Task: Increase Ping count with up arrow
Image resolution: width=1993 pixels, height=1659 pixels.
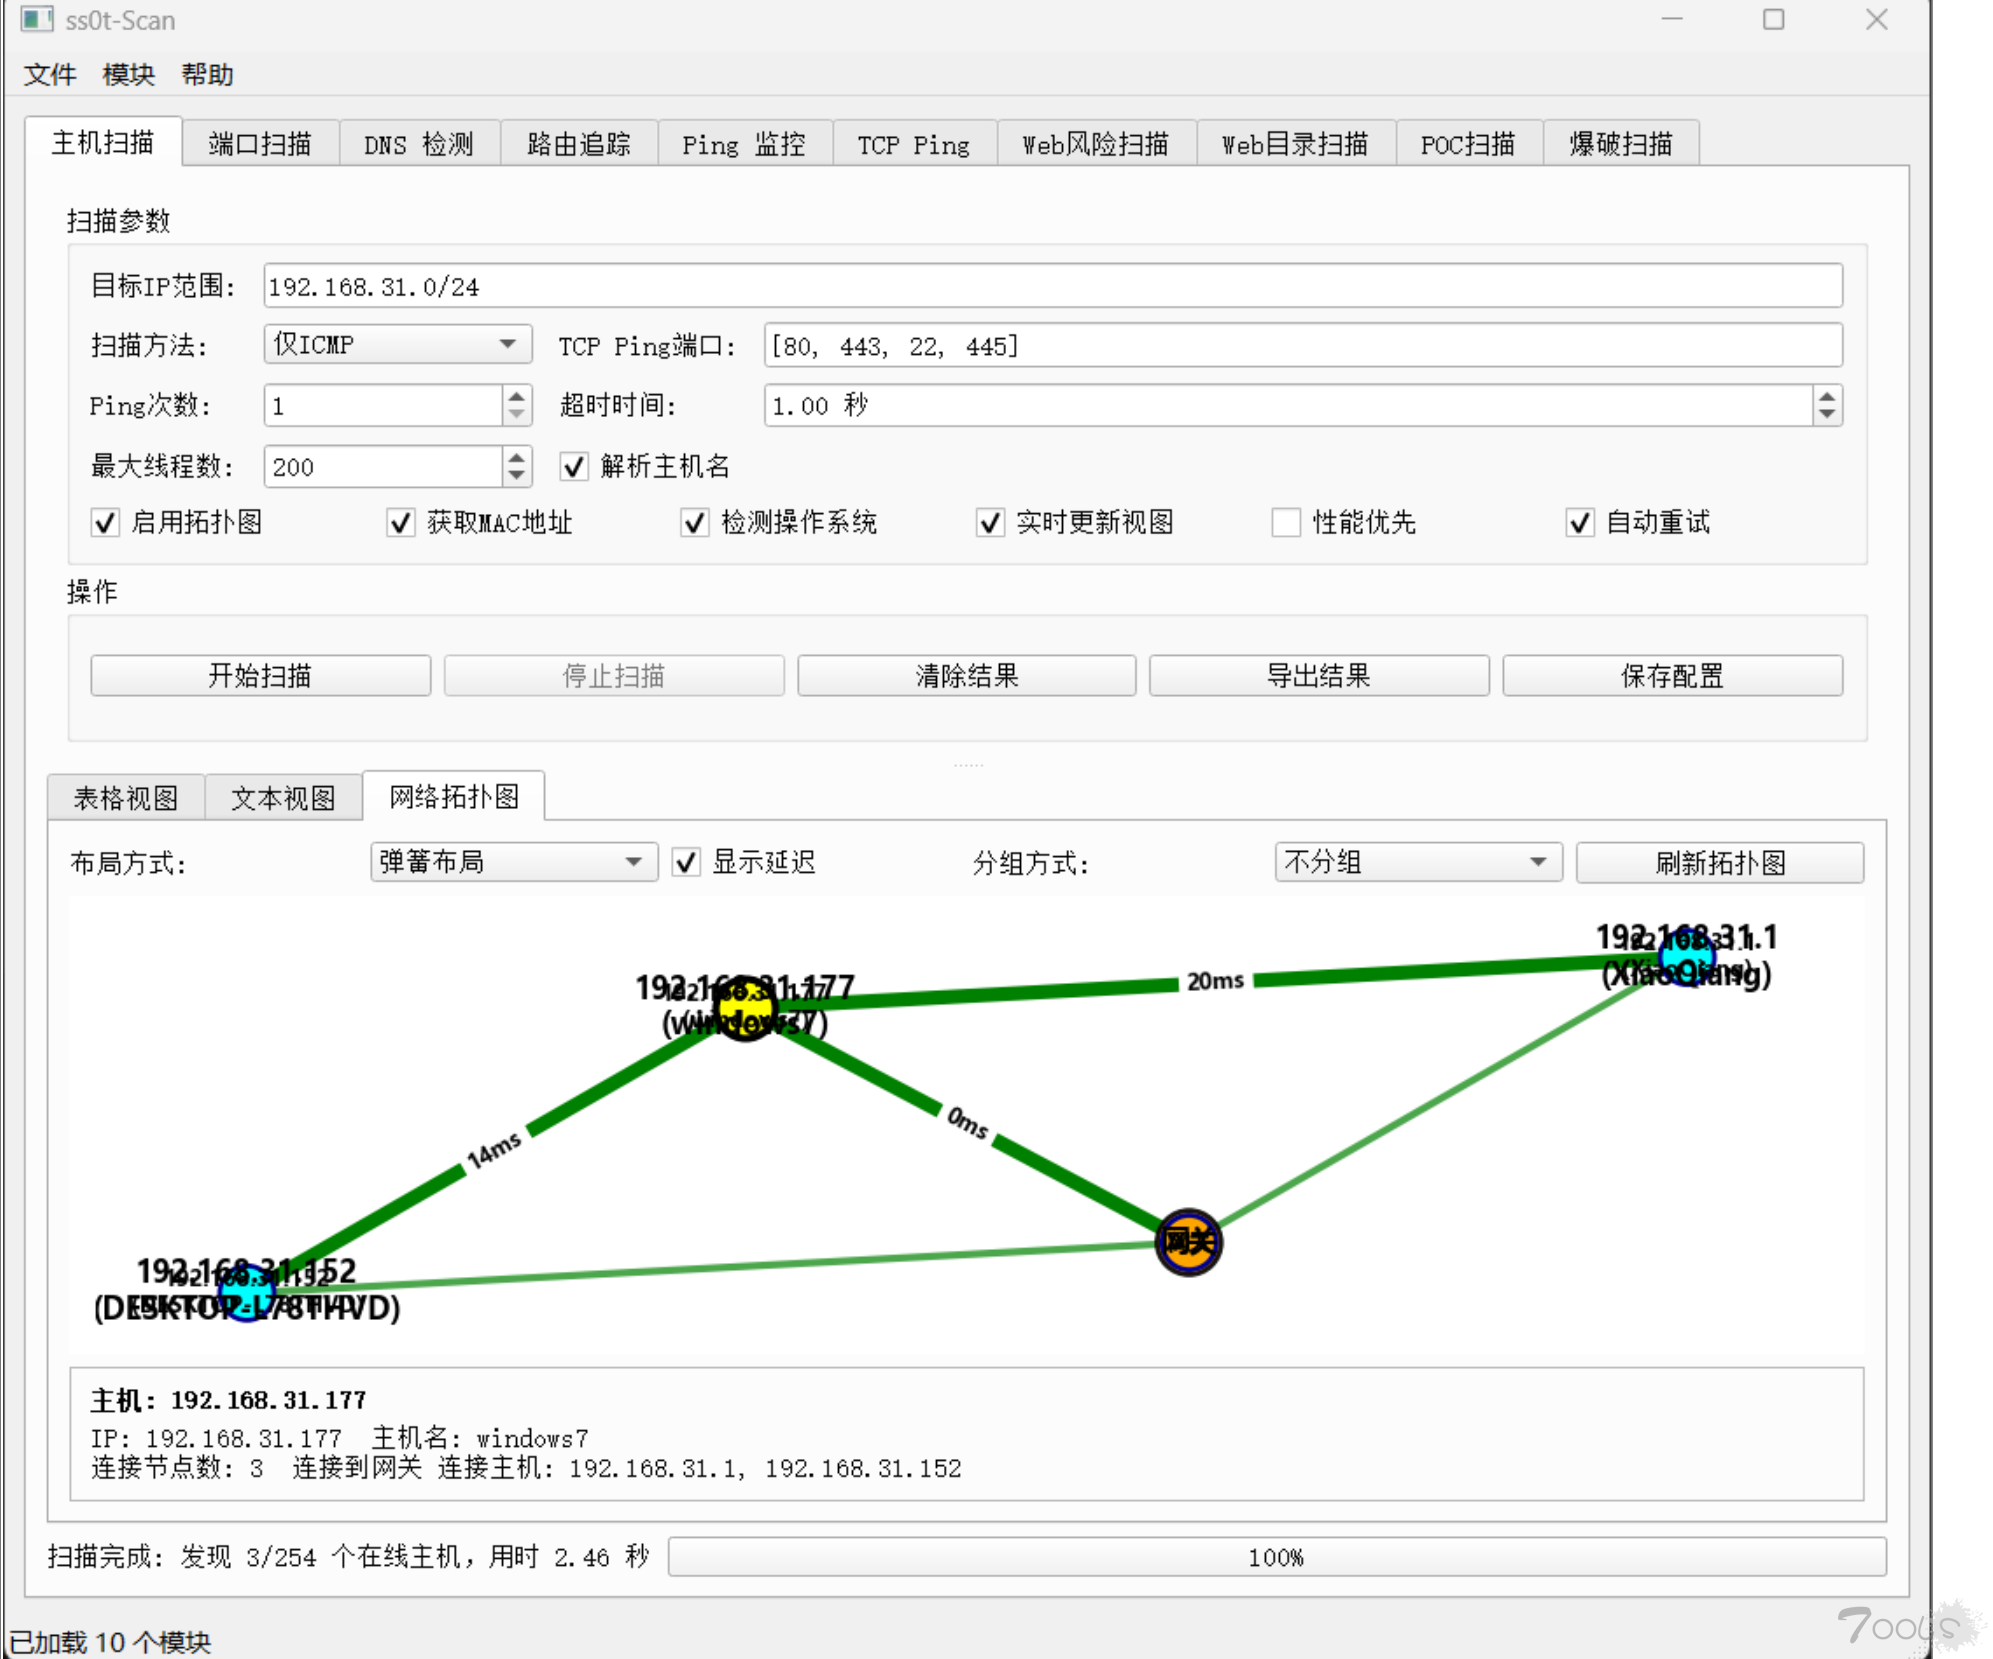Action: [x=516, y=397]
